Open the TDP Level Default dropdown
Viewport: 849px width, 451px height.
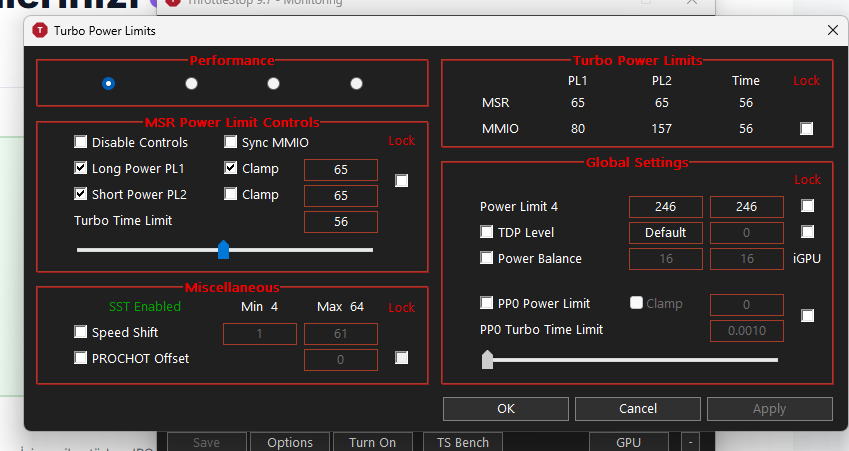pos(665,232)
